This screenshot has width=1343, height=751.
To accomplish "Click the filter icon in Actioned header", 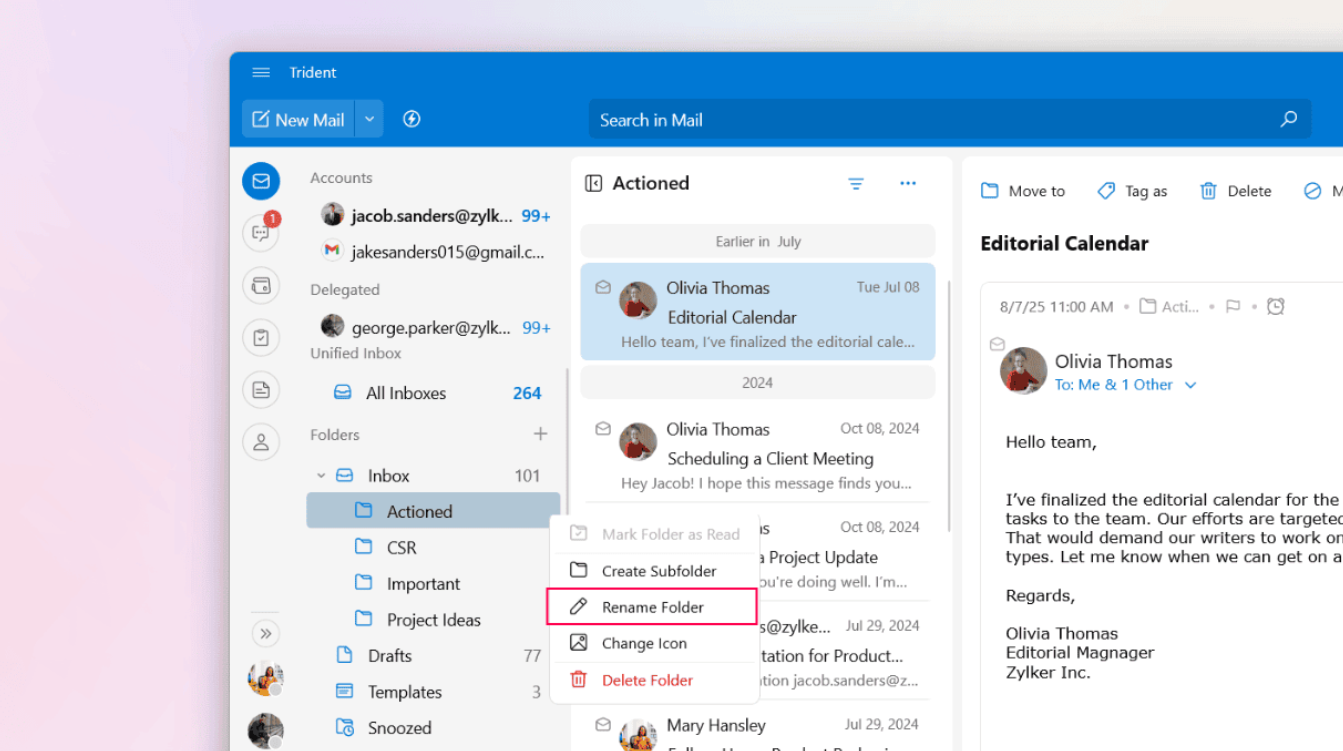I will 856,183.
